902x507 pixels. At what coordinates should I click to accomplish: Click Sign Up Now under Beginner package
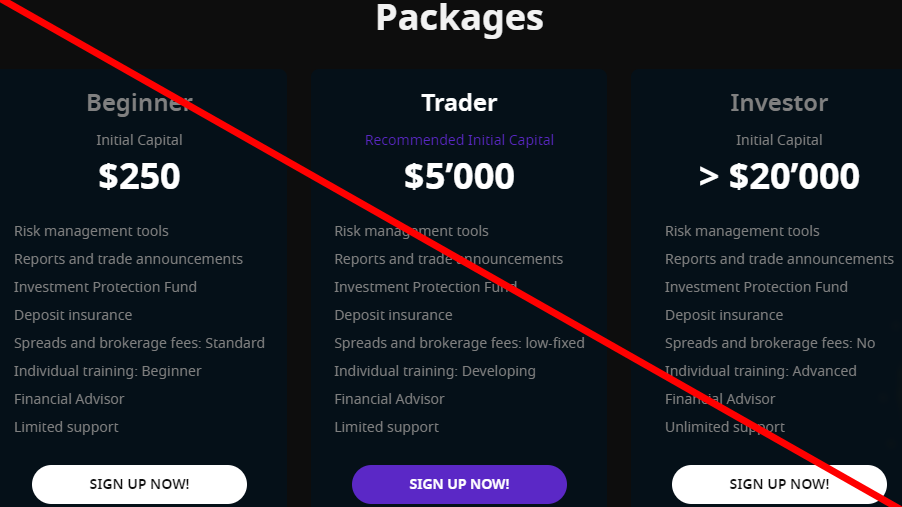pos(139,484)
